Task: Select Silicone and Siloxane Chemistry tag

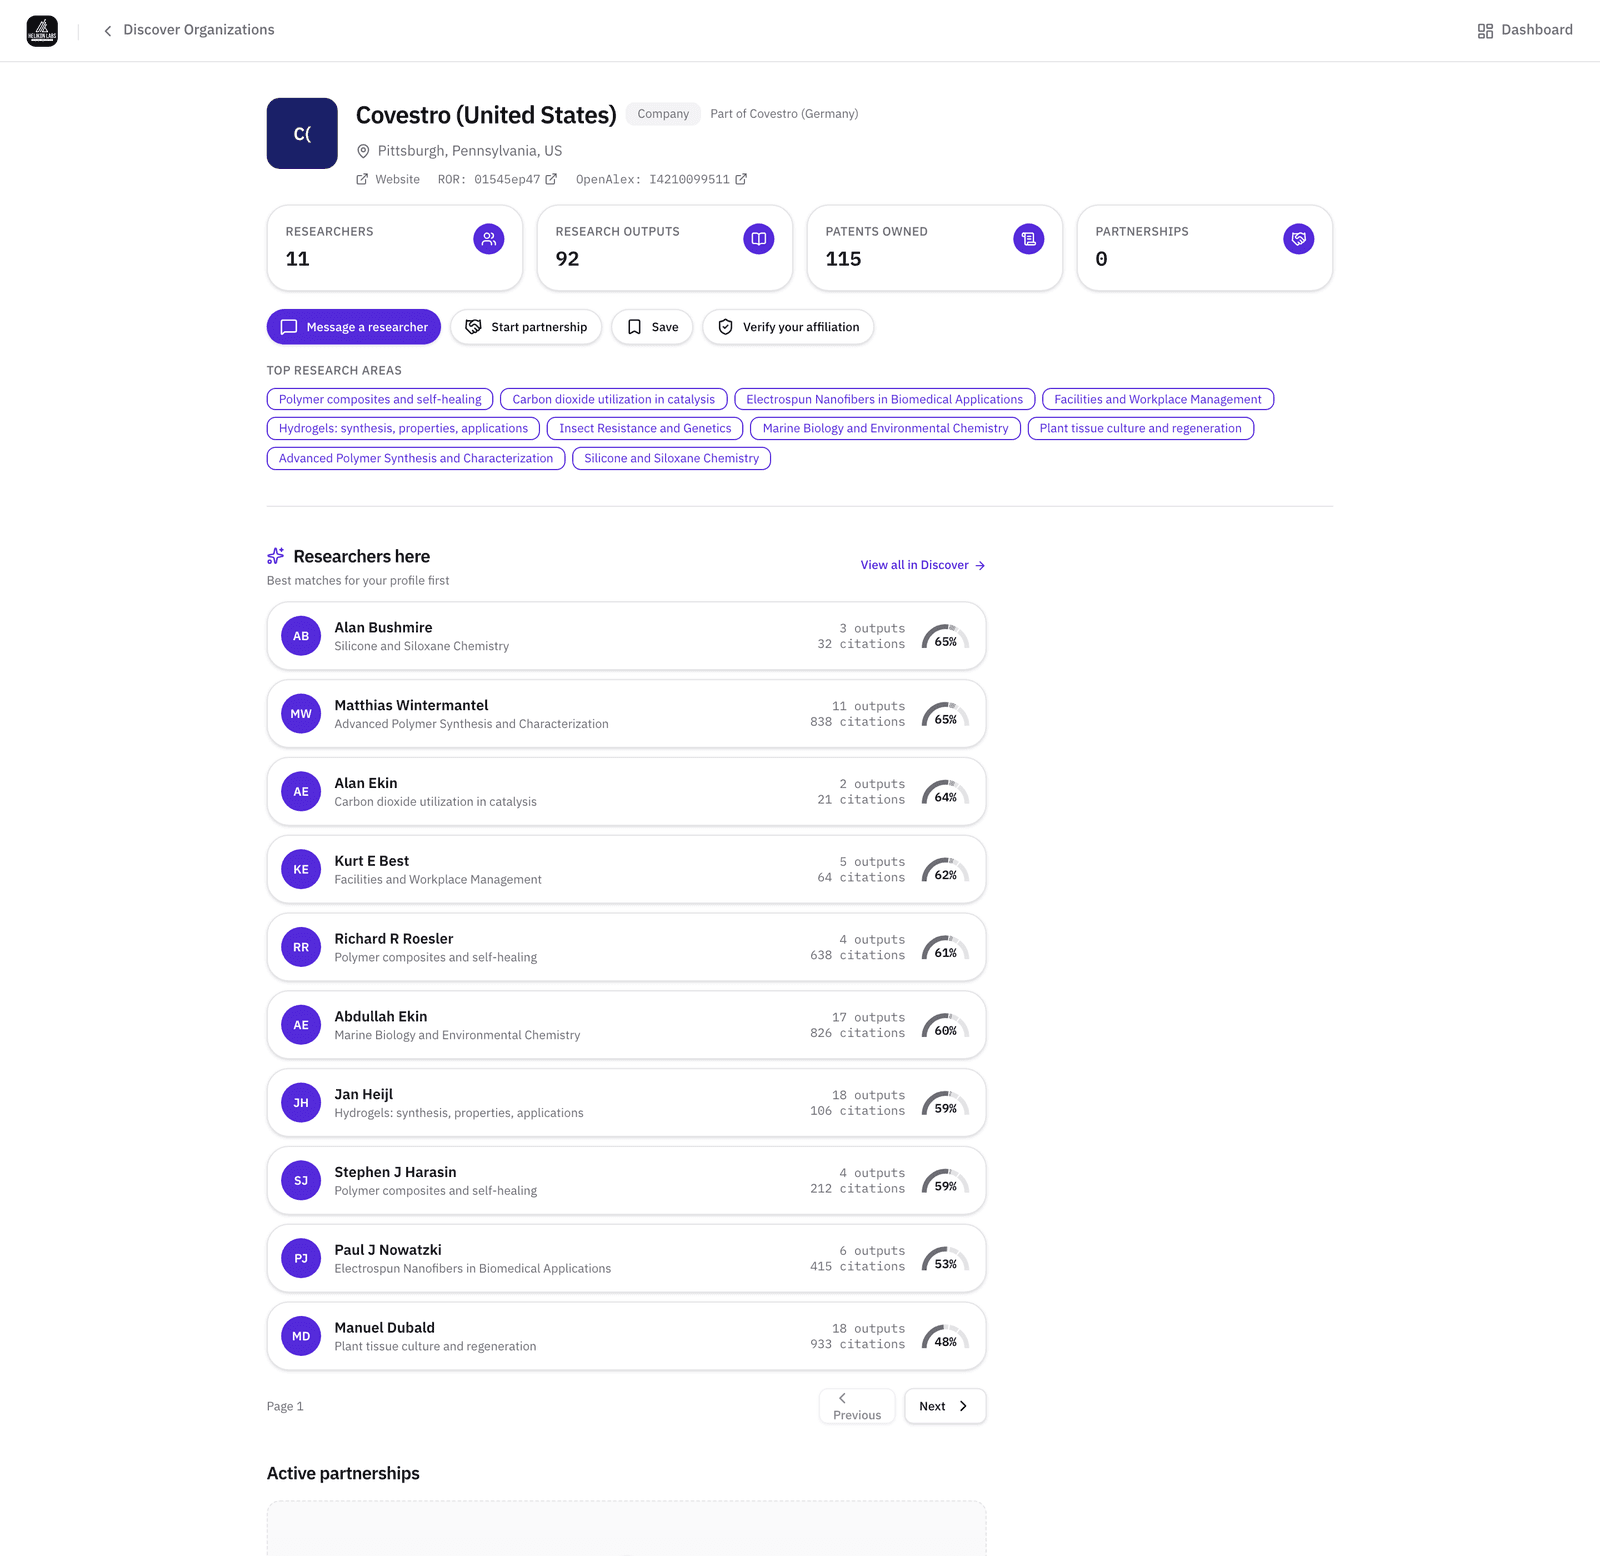Action: click(x=672, y=458)
